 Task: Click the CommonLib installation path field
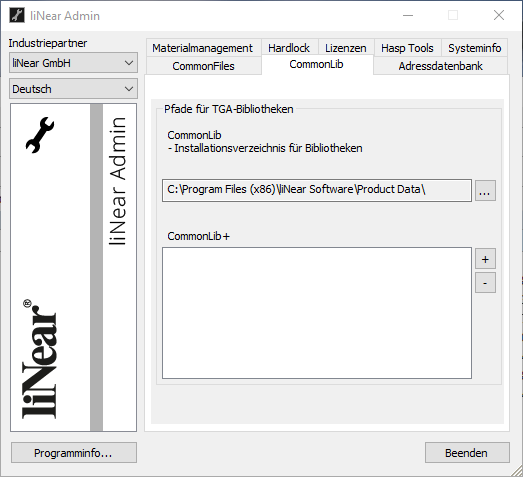pos(317,190)
